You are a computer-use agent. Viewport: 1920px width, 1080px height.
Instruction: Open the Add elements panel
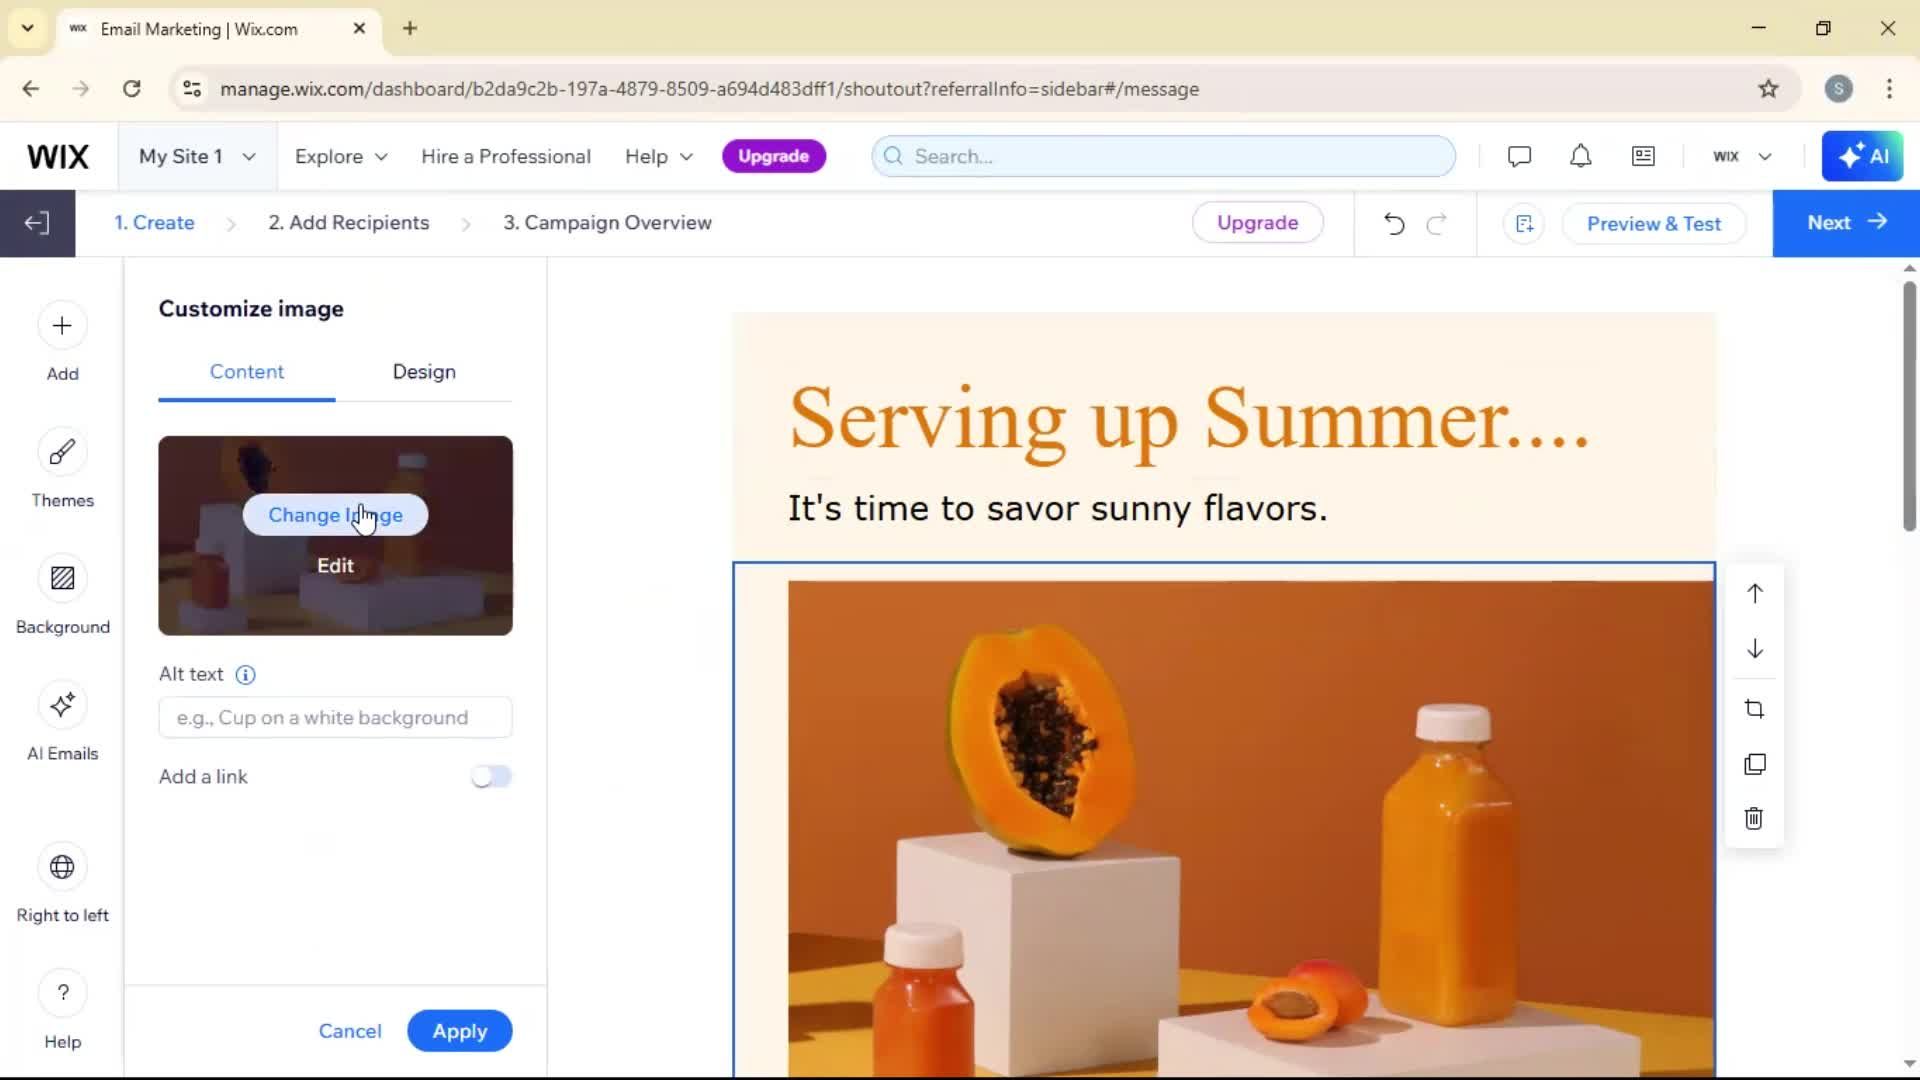point(62,342)
